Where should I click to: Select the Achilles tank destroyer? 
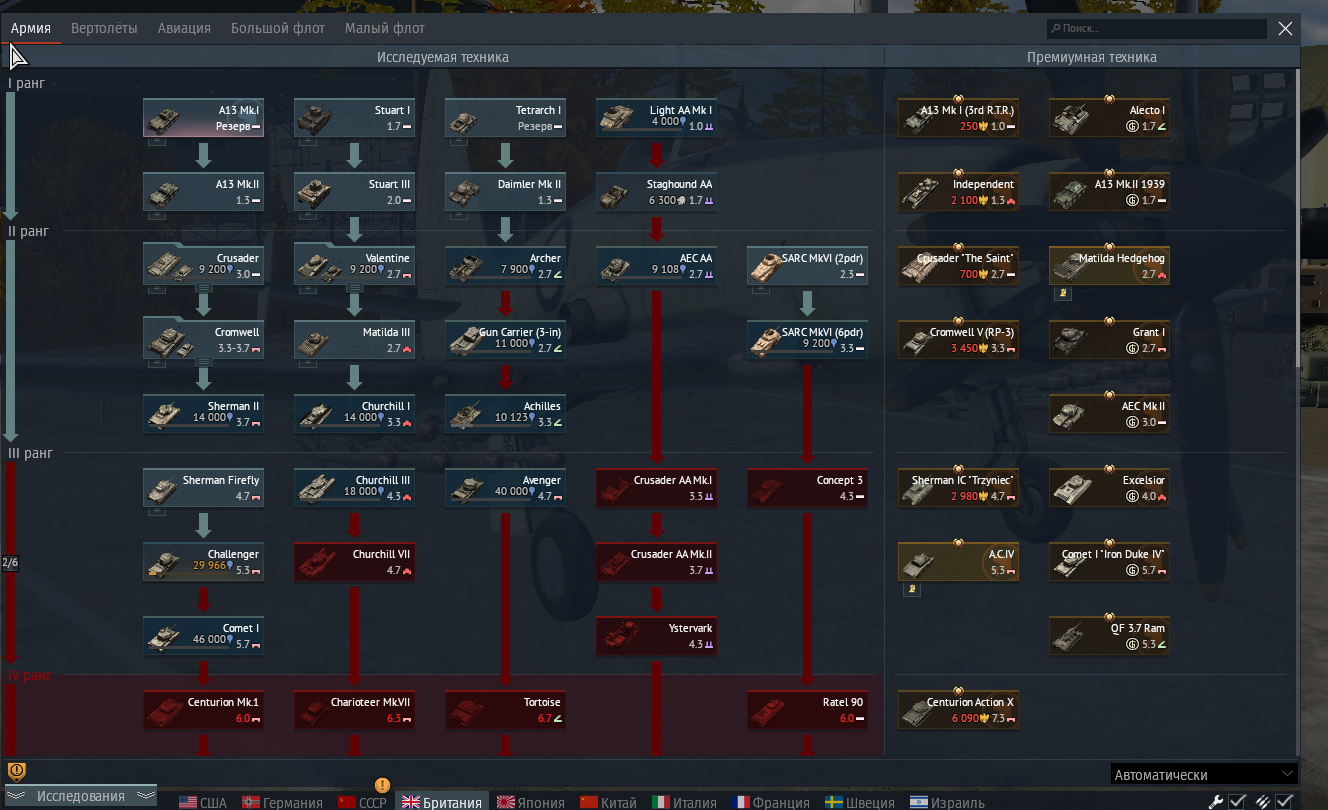point(505,414)
